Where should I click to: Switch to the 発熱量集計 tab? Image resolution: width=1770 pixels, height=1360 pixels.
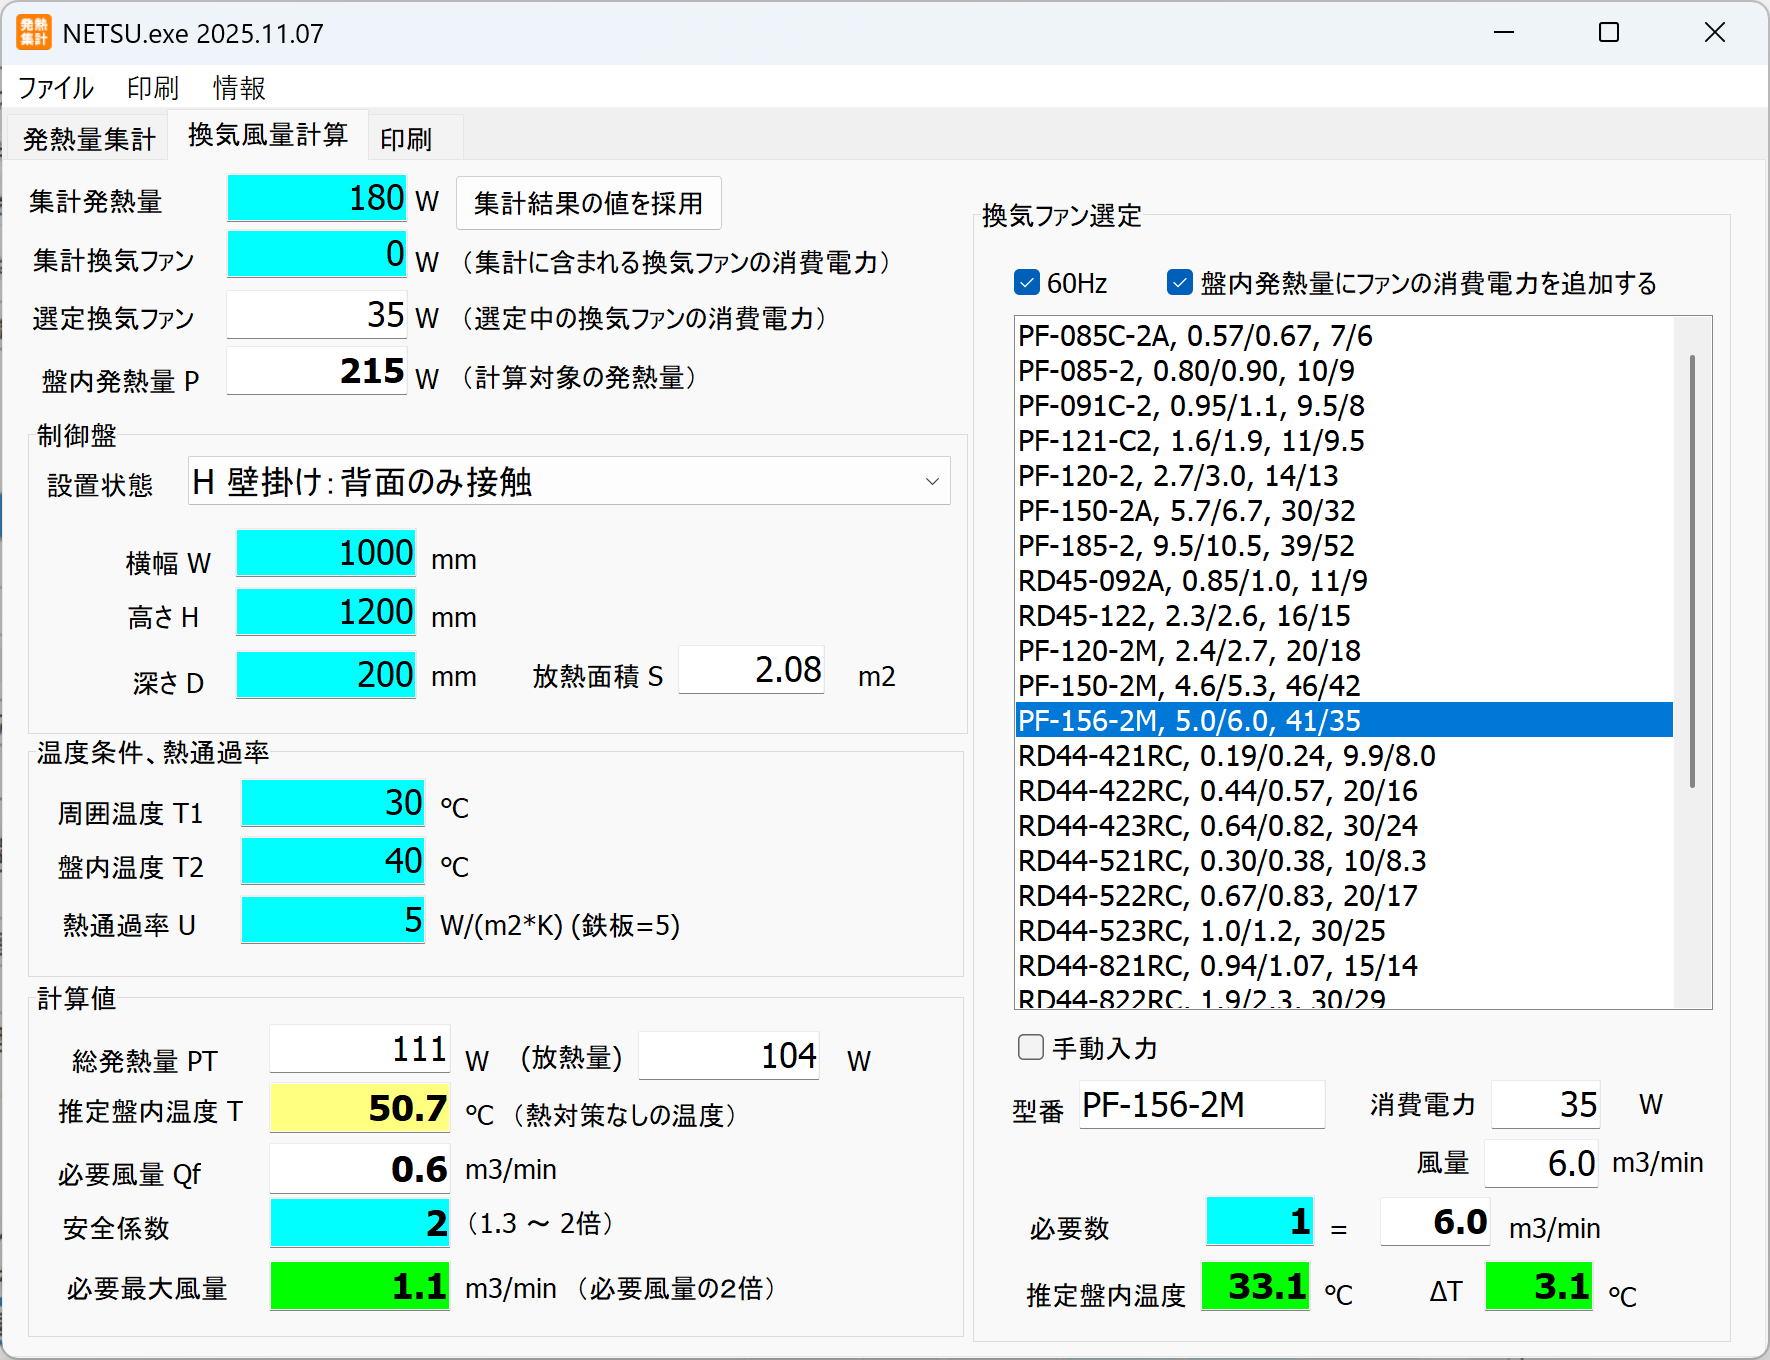[x=89, y=138]
